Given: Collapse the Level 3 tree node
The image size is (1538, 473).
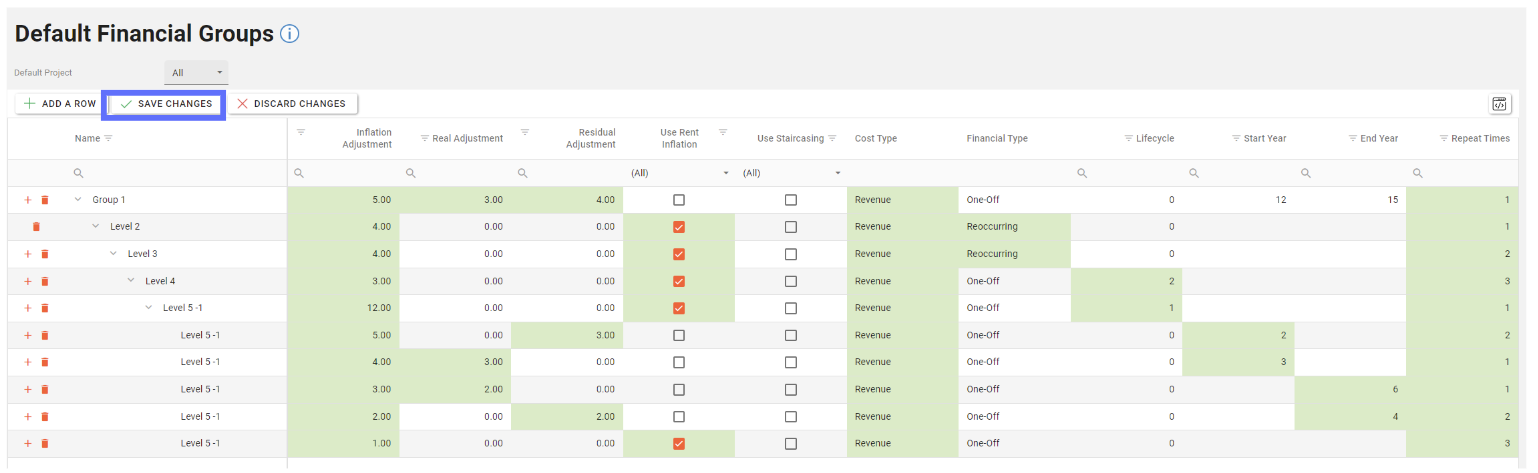Looking at the screenshot, I should click(x=114, y=254).
